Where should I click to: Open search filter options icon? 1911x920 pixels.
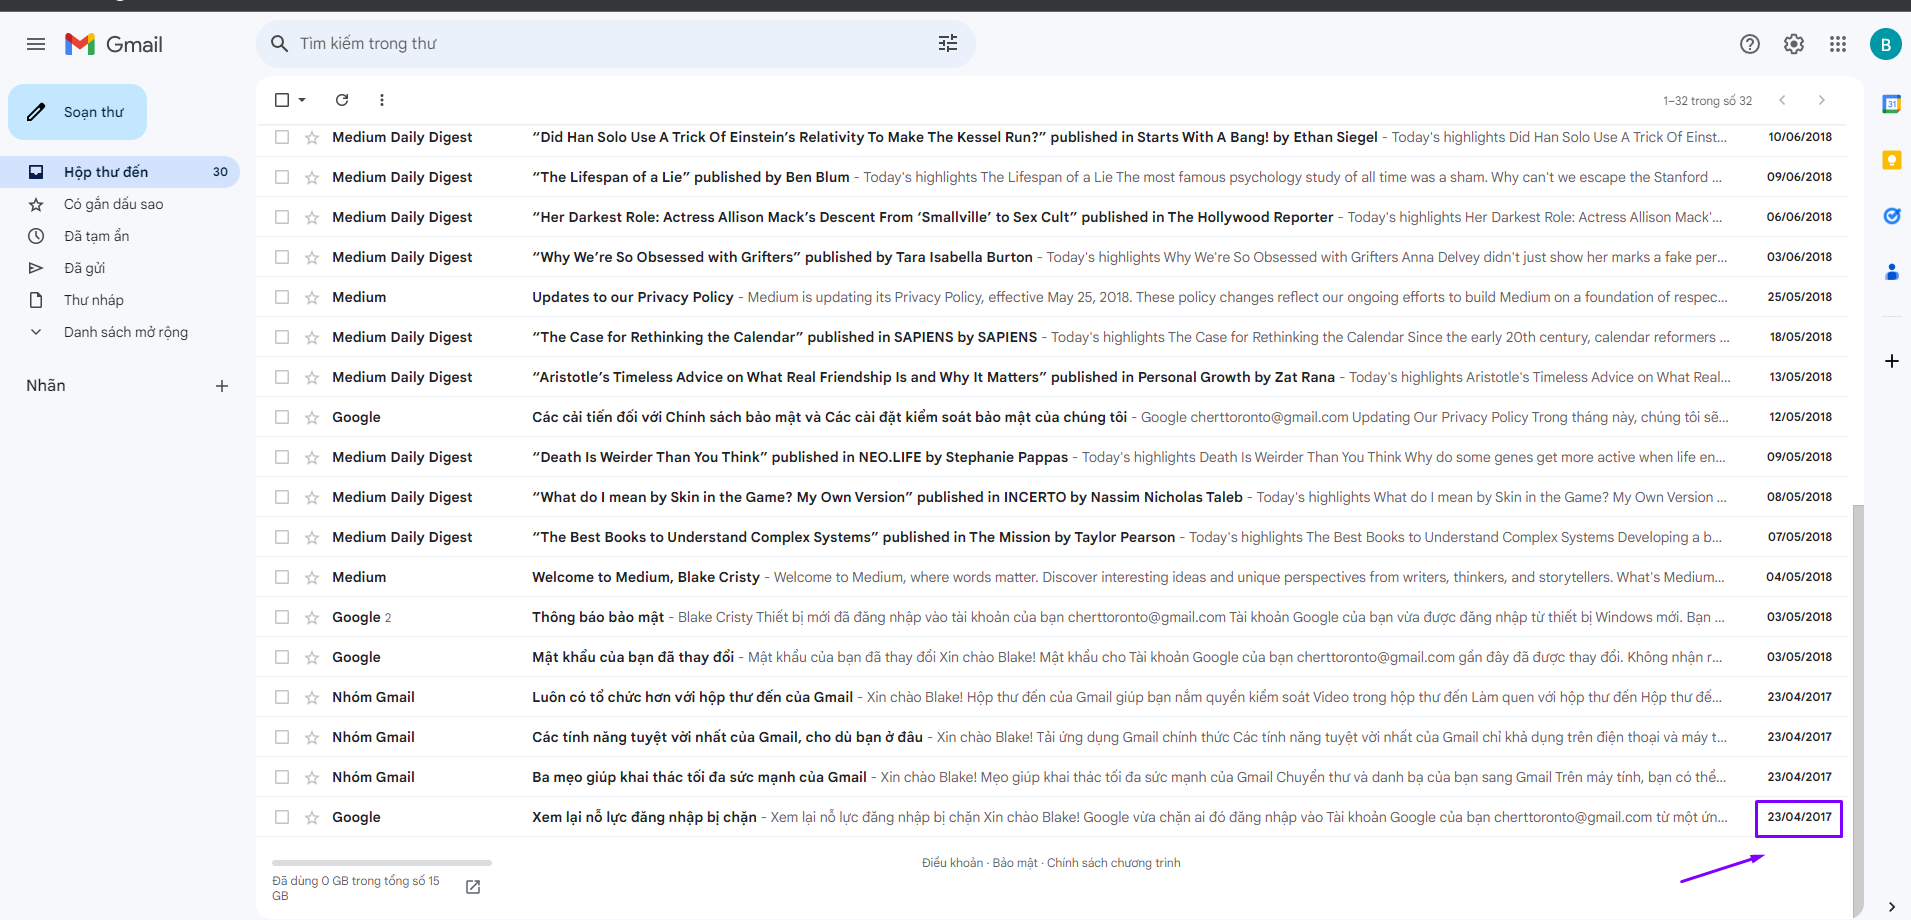pyautogui.click(x=948, y=43)
